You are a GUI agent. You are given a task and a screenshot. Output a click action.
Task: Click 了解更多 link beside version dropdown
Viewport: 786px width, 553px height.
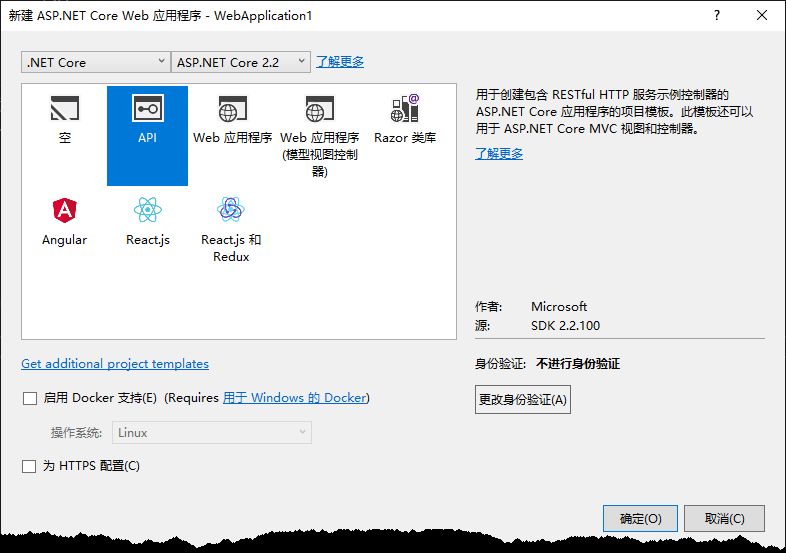tap(340, 62)
